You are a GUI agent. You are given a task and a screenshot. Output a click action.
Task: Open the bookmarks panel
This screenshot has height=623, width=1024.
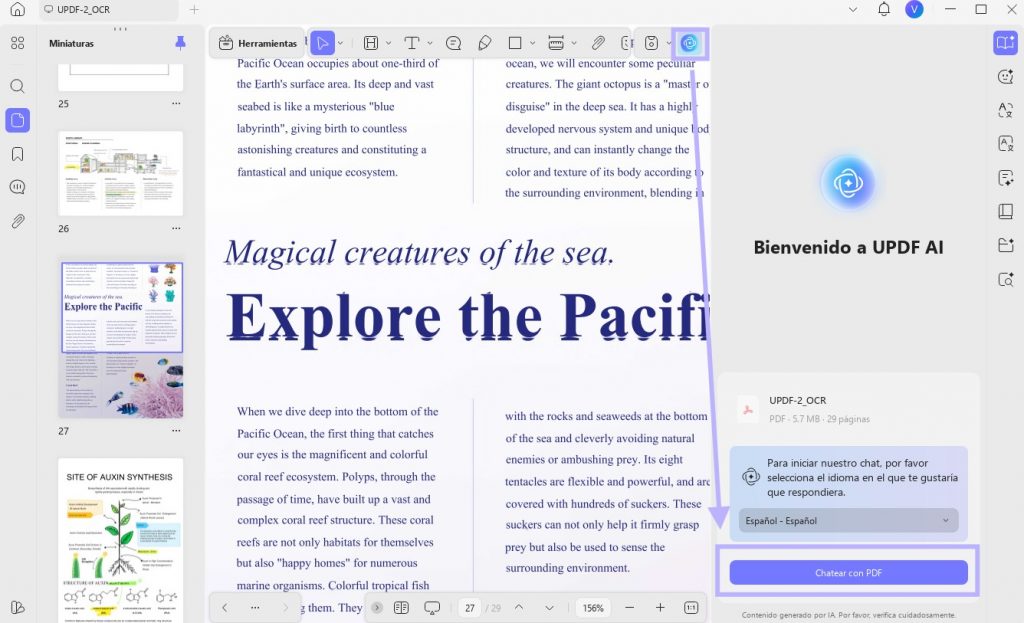18,154
